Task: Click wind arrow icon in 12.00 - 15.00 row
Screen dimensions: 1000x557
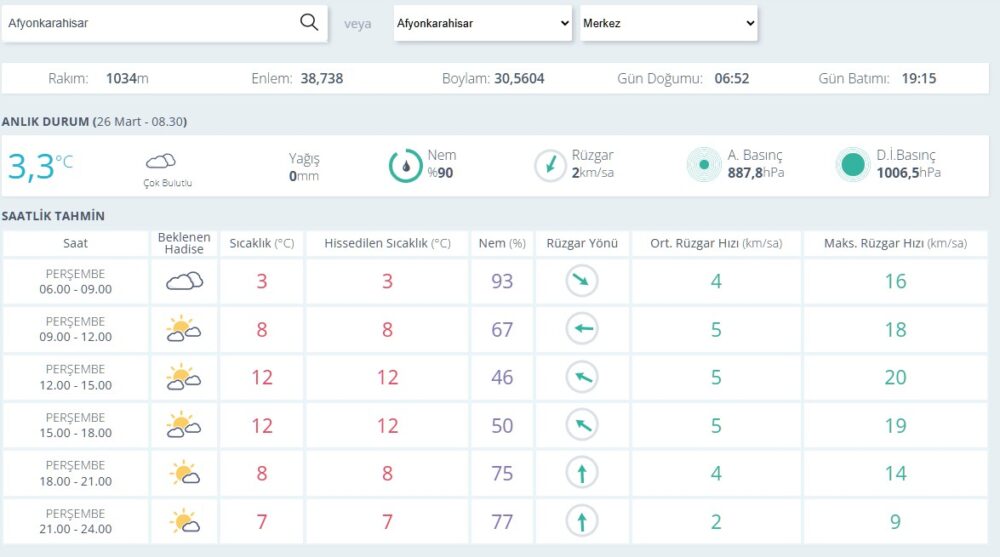Action: point(582,377)
